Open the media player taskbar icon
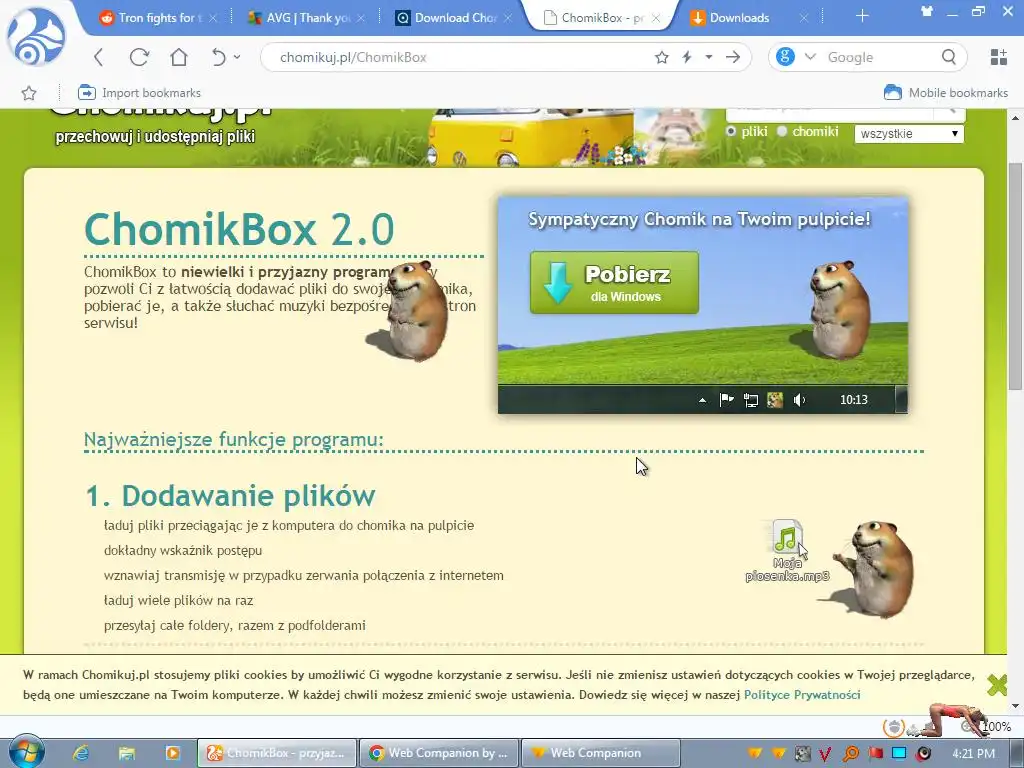The width and height of the screenshot is (1024, 768). click(172, 753)
